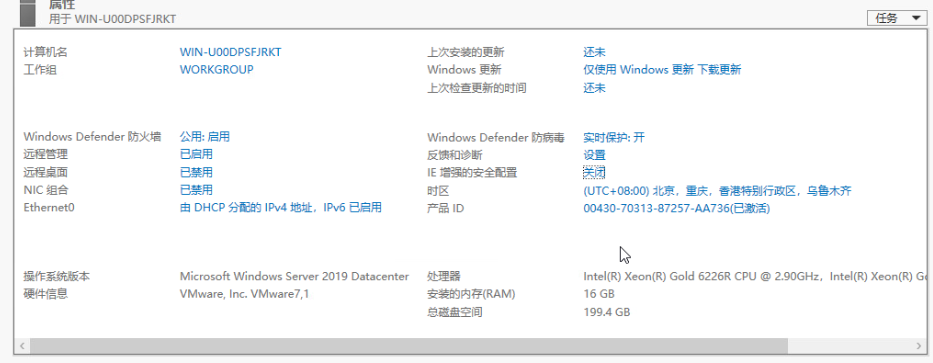
Task: Click the horizontal scrollbar right arrow
Action: 919,346
